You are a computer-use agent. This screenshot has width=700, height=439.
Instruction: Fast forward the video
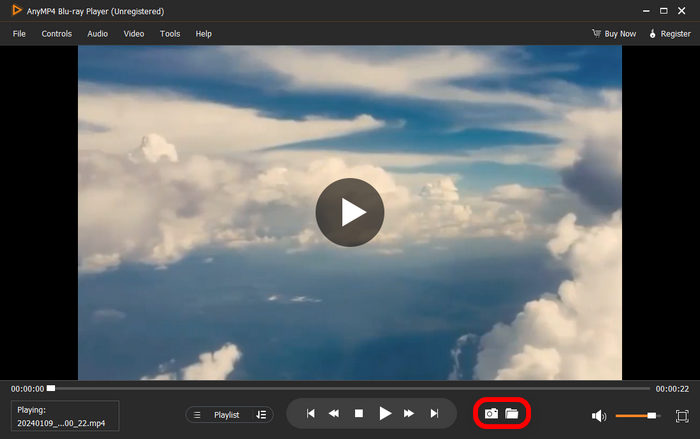tap(409, 413)
